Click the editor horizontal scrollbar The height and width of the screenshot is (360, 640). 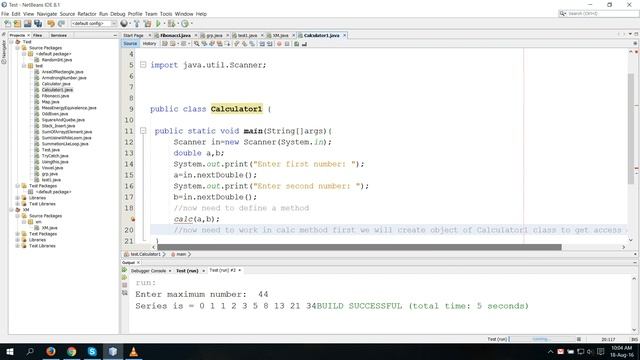click(x=359, y=247)
